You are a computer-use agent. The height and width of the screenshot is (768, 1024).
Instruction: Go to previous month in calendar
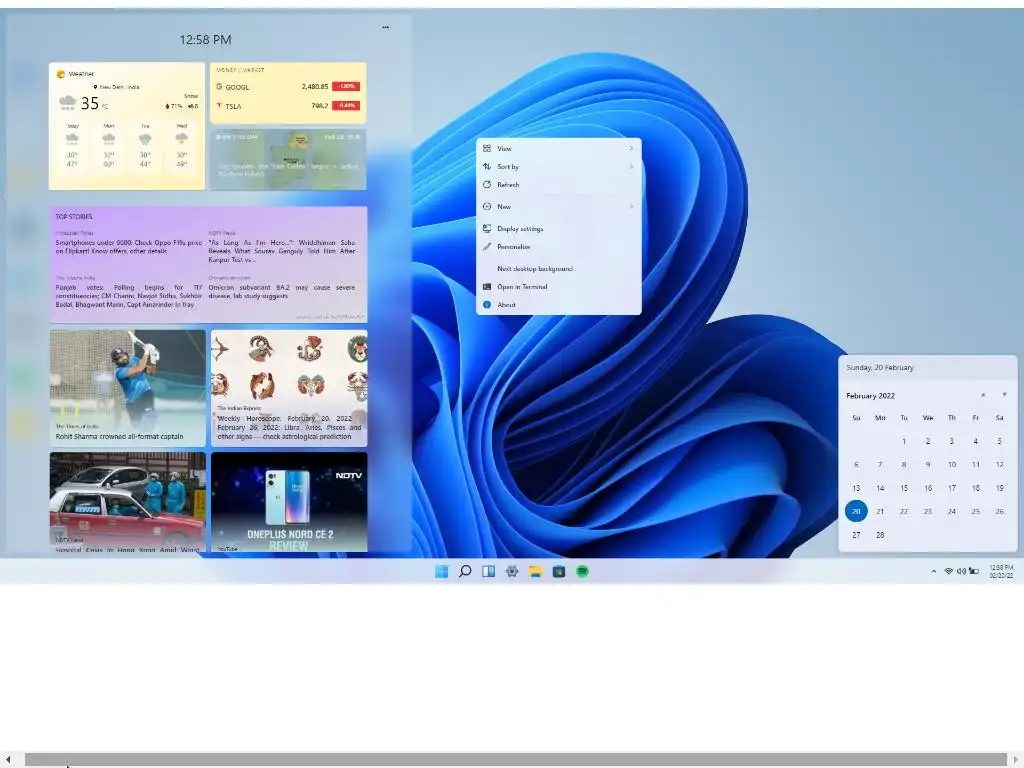point(983,395)
